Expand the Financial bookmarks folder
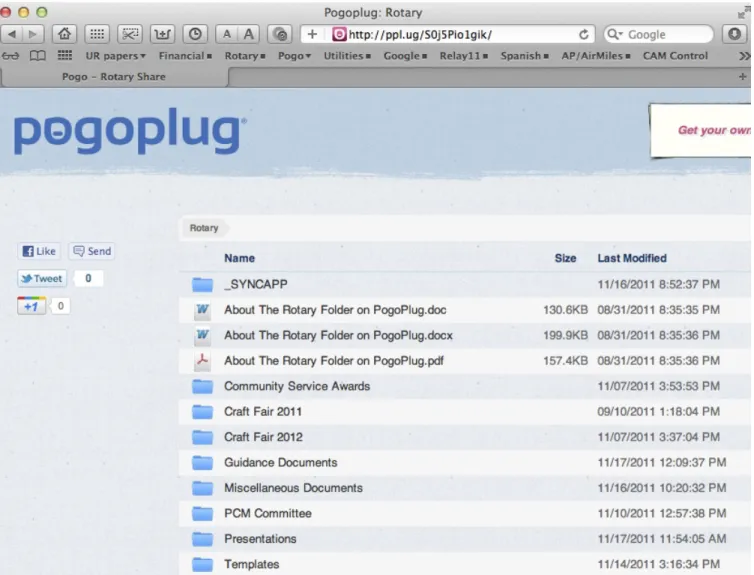The width and height of the screenshot is (754, 575). coord(185,56)
